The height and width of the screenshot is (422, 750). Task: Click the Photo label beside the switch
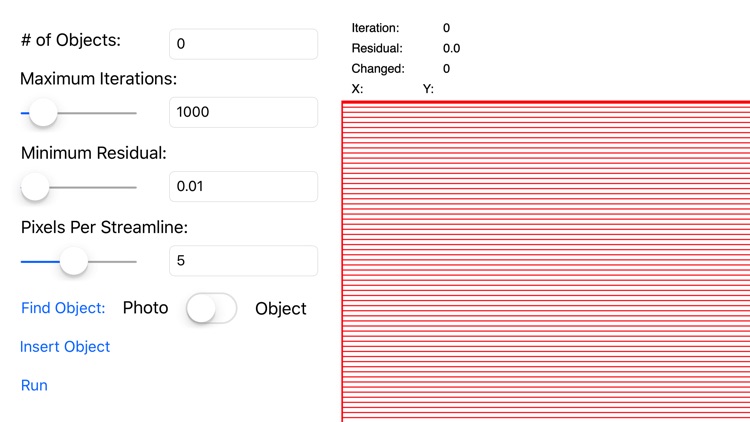tap(145, 308)
